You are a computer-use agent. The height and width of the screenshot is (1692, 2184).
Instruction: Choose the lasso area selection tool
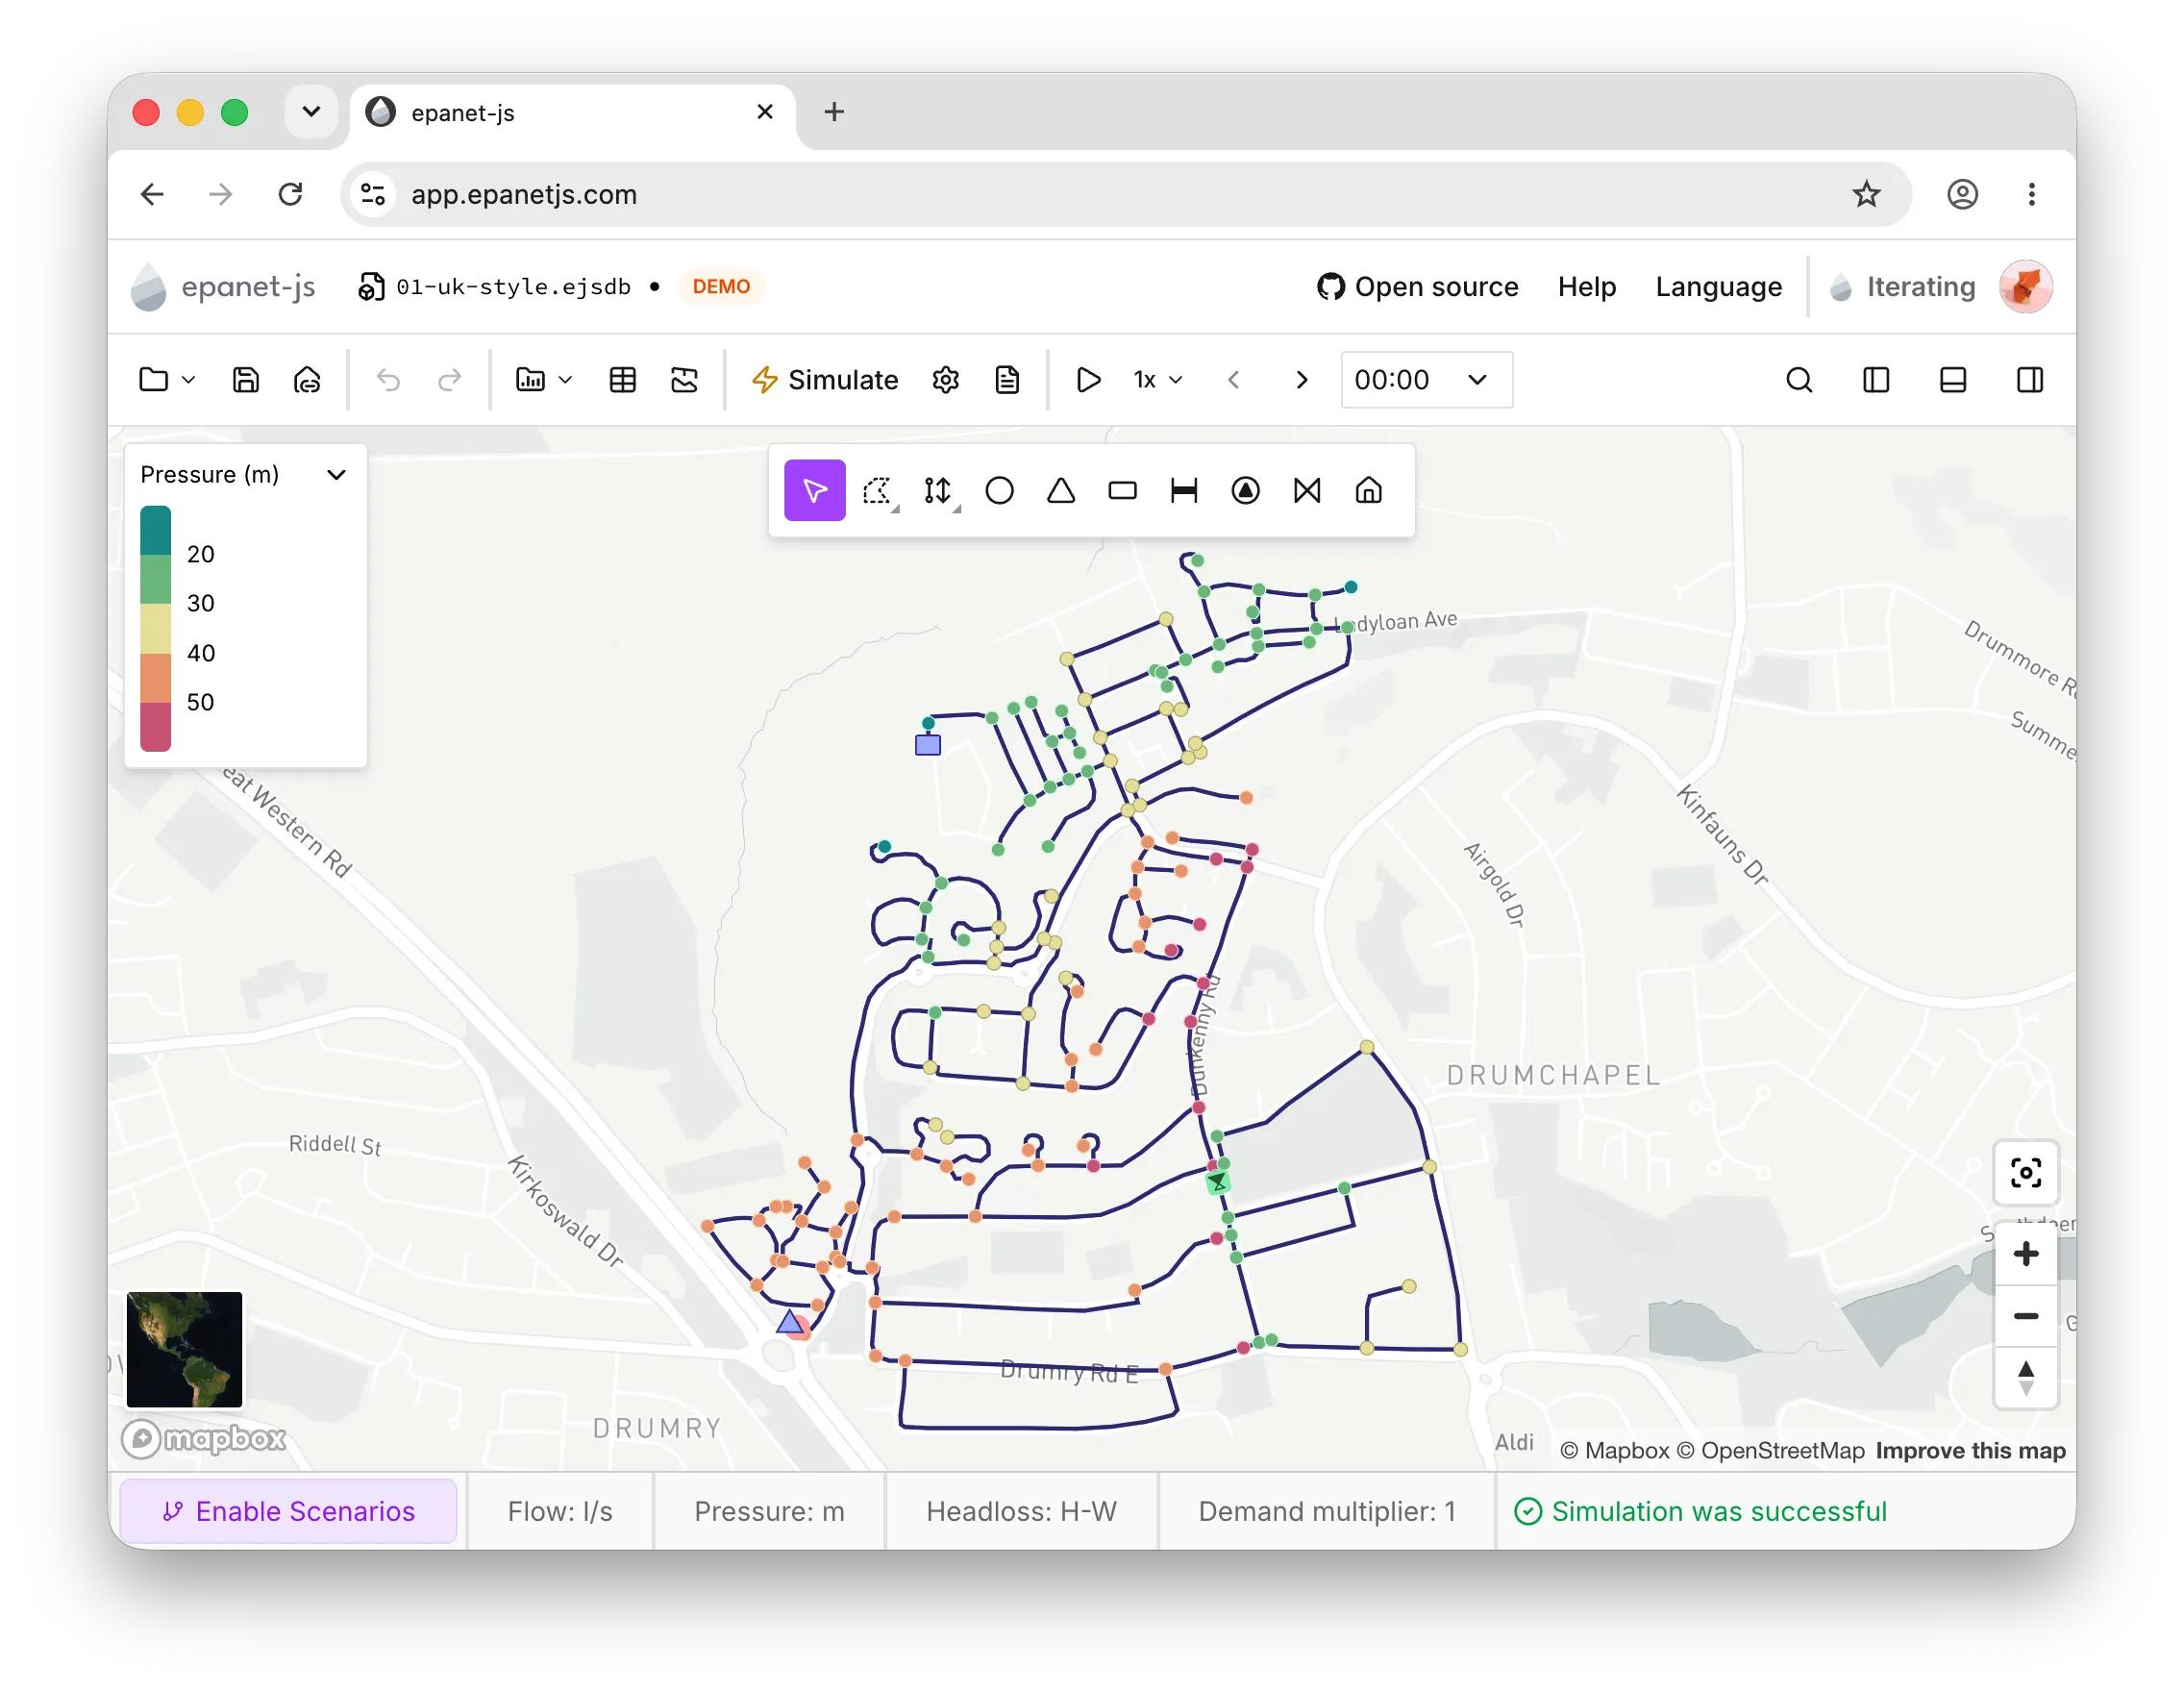877,491
